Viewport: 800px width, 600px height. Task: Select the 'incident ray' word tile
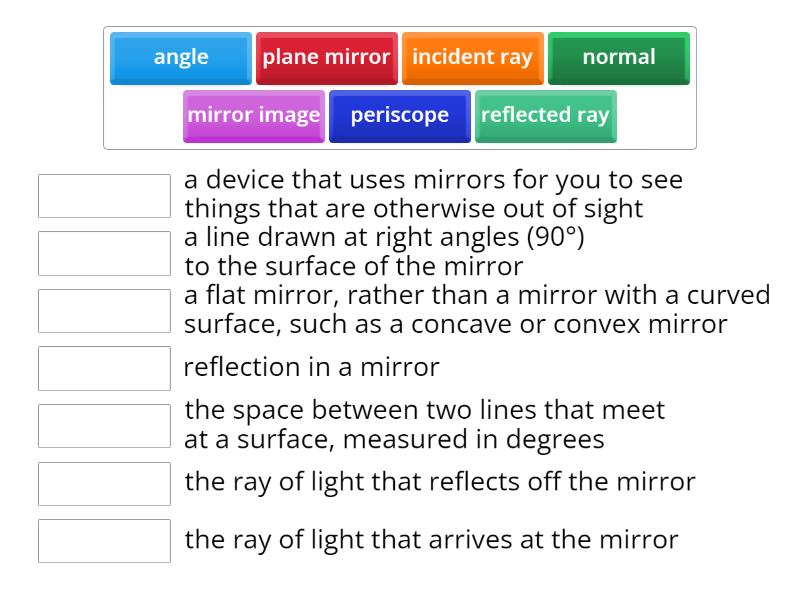click(472, 57)
